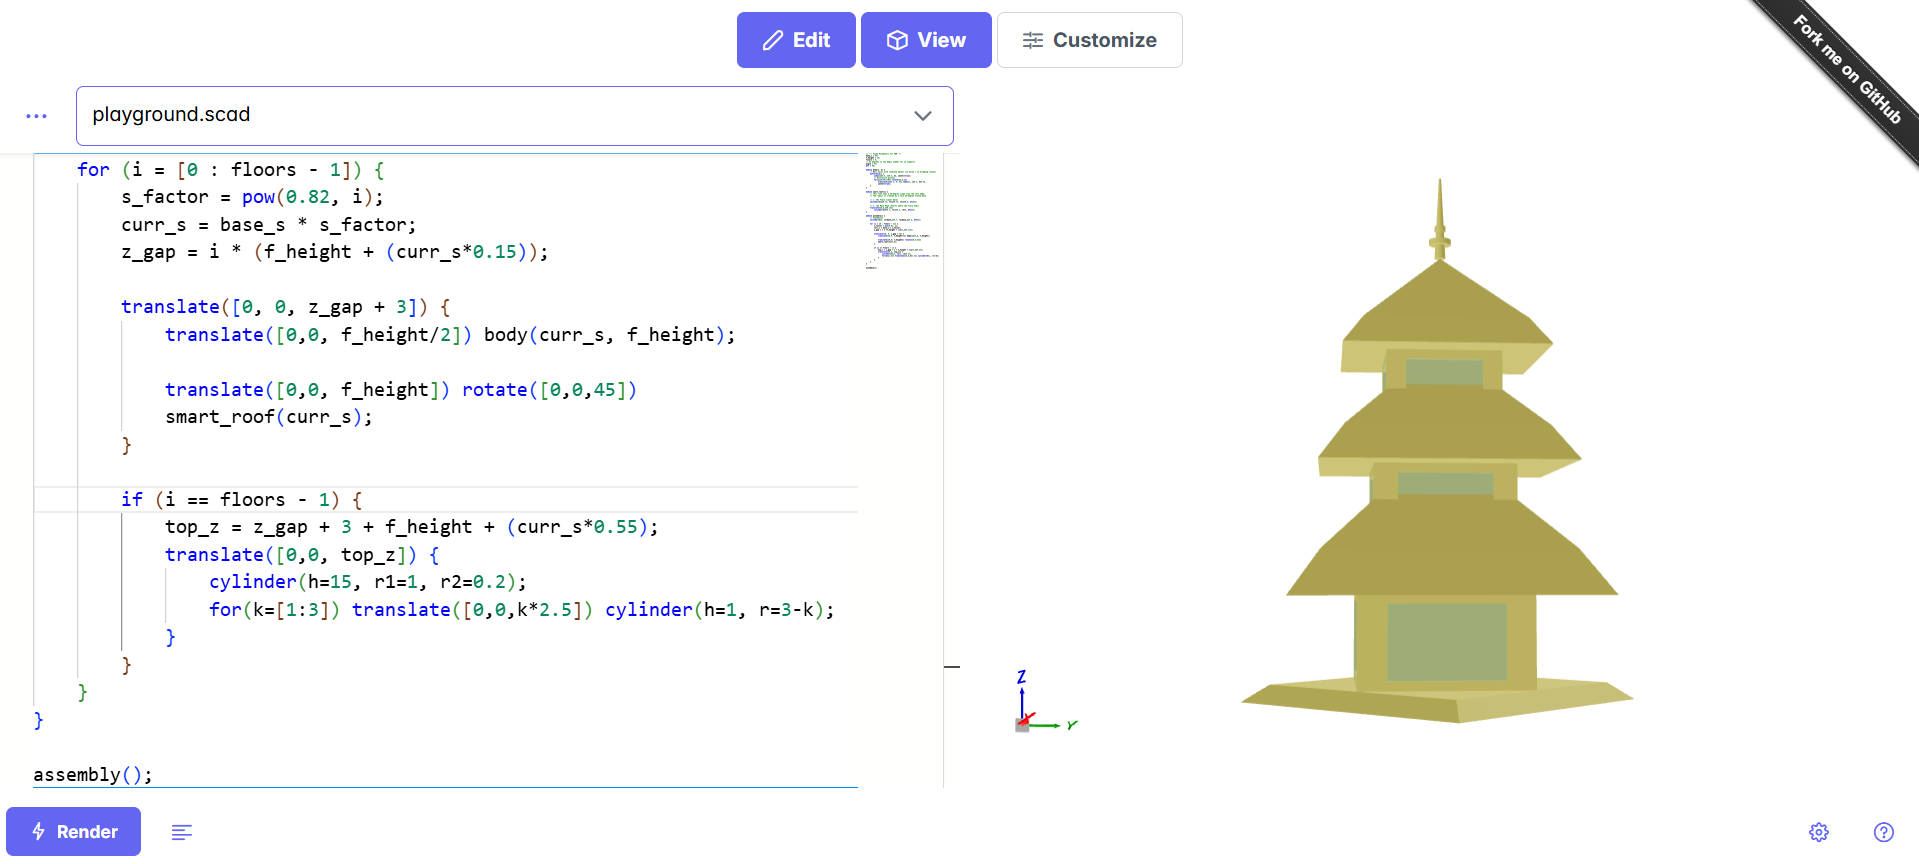Image resolution: width=1919 pixels, height=864 pixels.
Task: Click the 'assembly();' code line
Action: (x=93, y=775)
